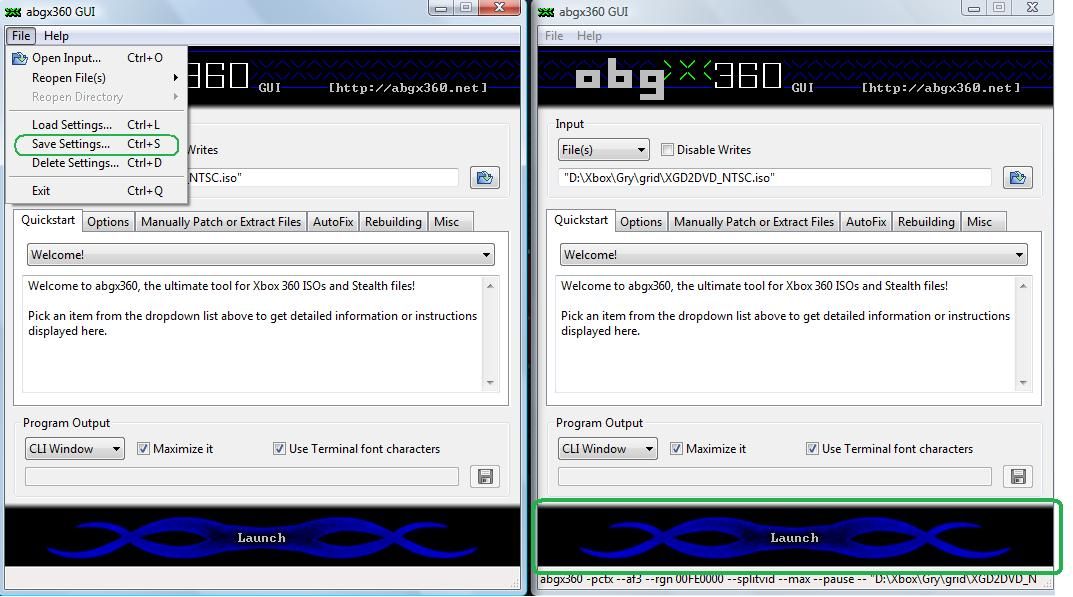Click File menu in left window
This screenshot has height=597, width=1073.
coord(21,36)
